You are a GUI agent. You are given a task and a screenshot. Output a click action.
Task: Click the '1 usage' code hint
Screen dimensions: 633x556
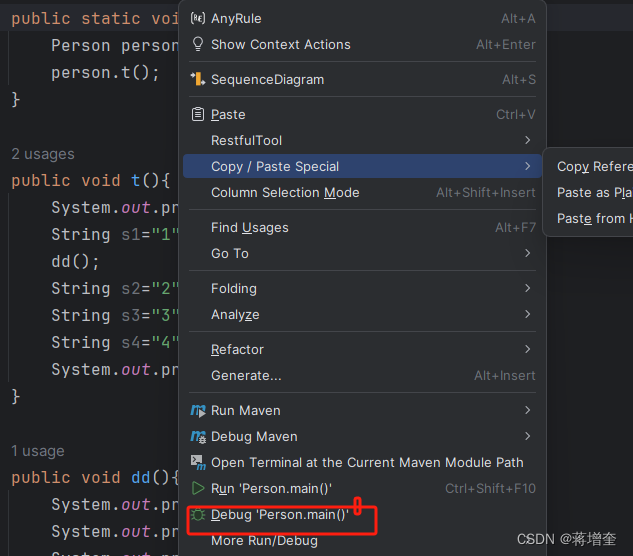(x=38, y=451)
